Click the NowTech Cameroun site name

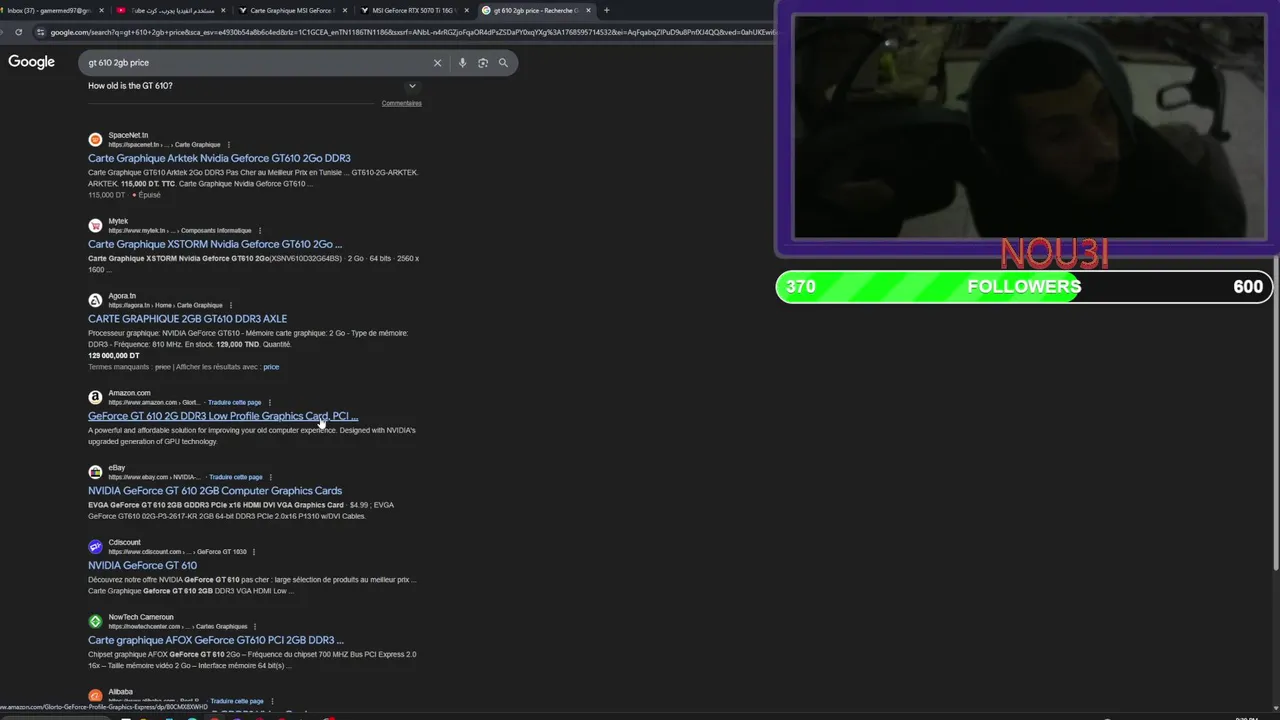[141, 617]
